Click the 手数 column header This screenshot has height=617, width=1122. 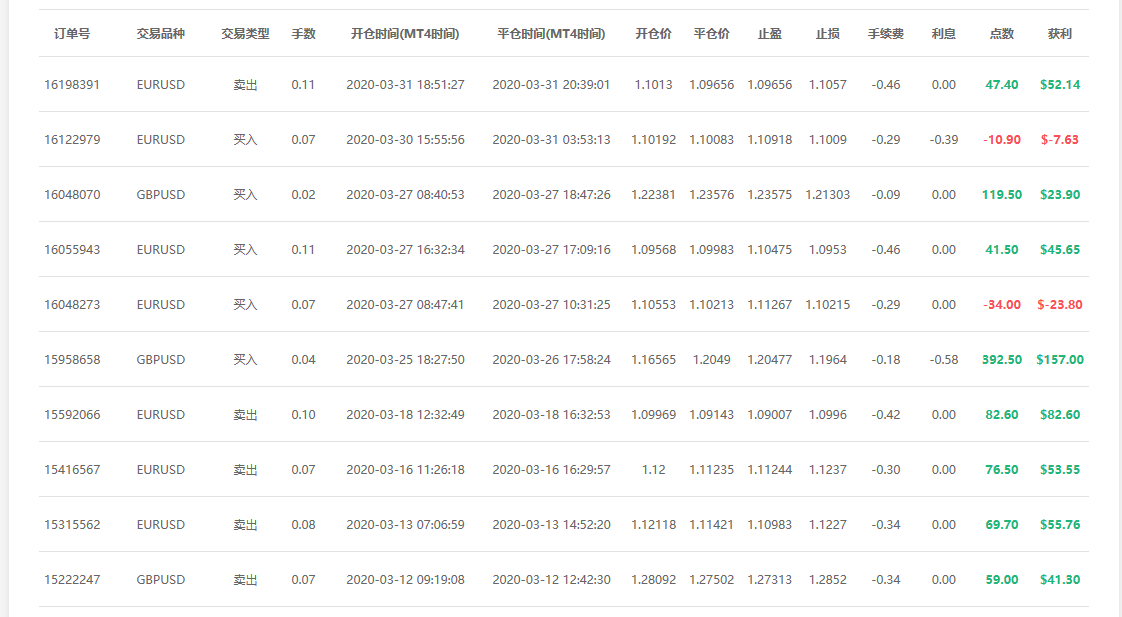point(303,34)
